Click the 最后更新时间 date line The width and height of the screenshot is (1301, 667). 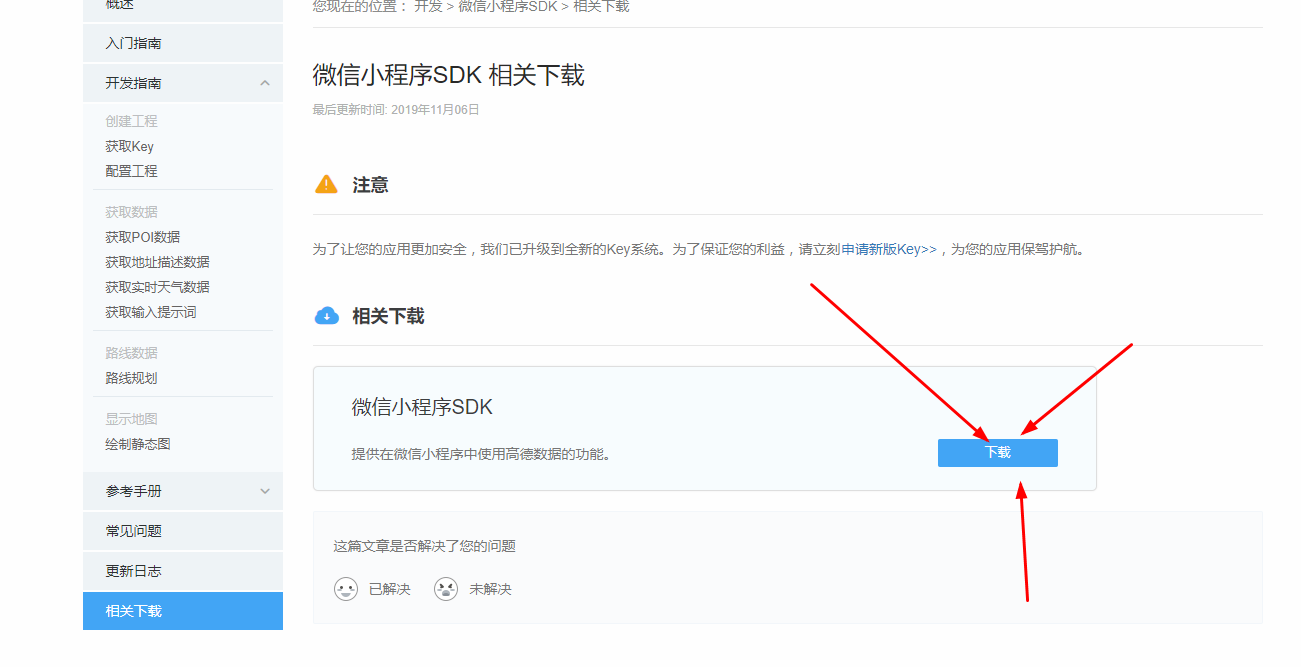tap(396, 110)
